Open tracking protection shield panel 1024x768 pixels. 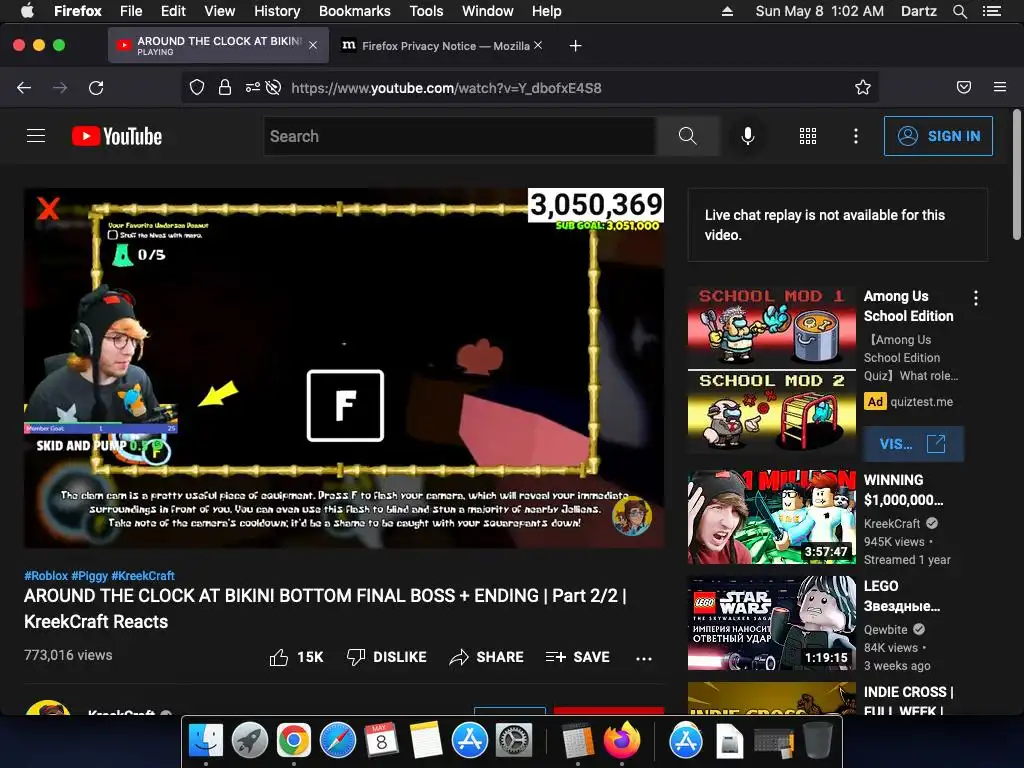click(197, 88)
